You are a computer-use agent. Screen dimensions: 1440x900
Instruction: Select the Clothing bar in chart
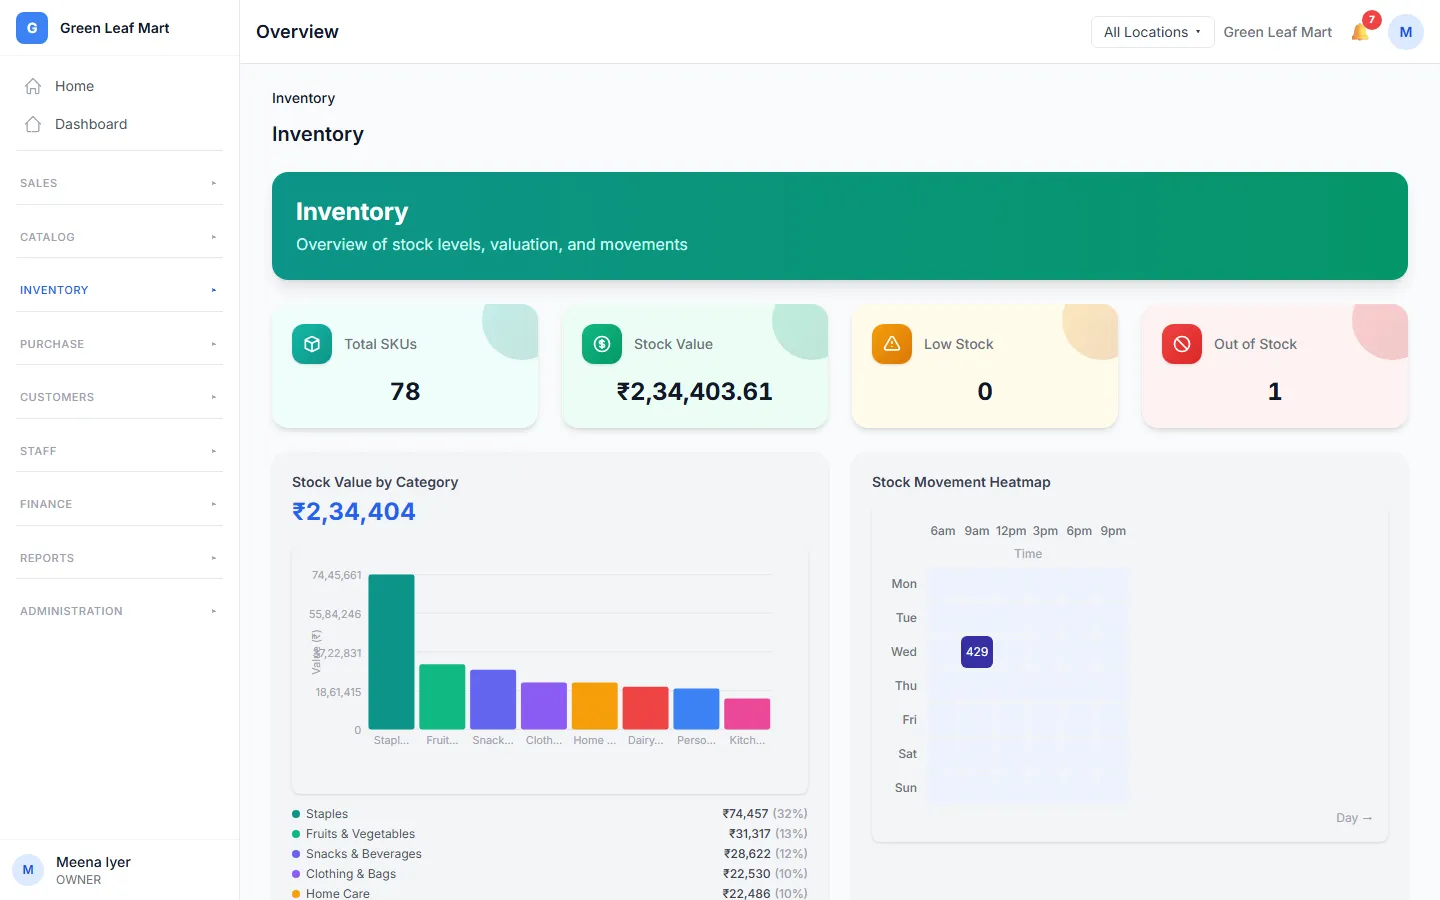point(544,706)
